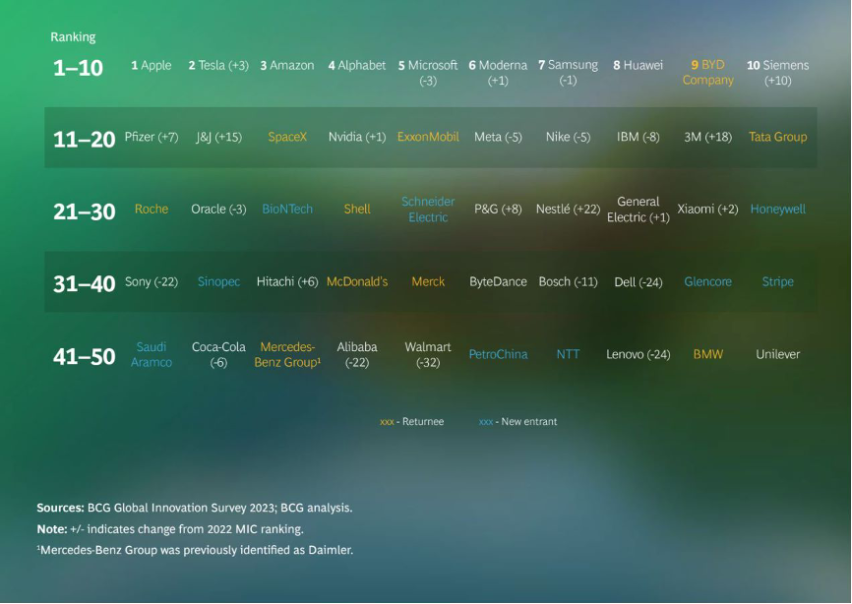Select 'Sinopec' entry

tap(218, 282)
